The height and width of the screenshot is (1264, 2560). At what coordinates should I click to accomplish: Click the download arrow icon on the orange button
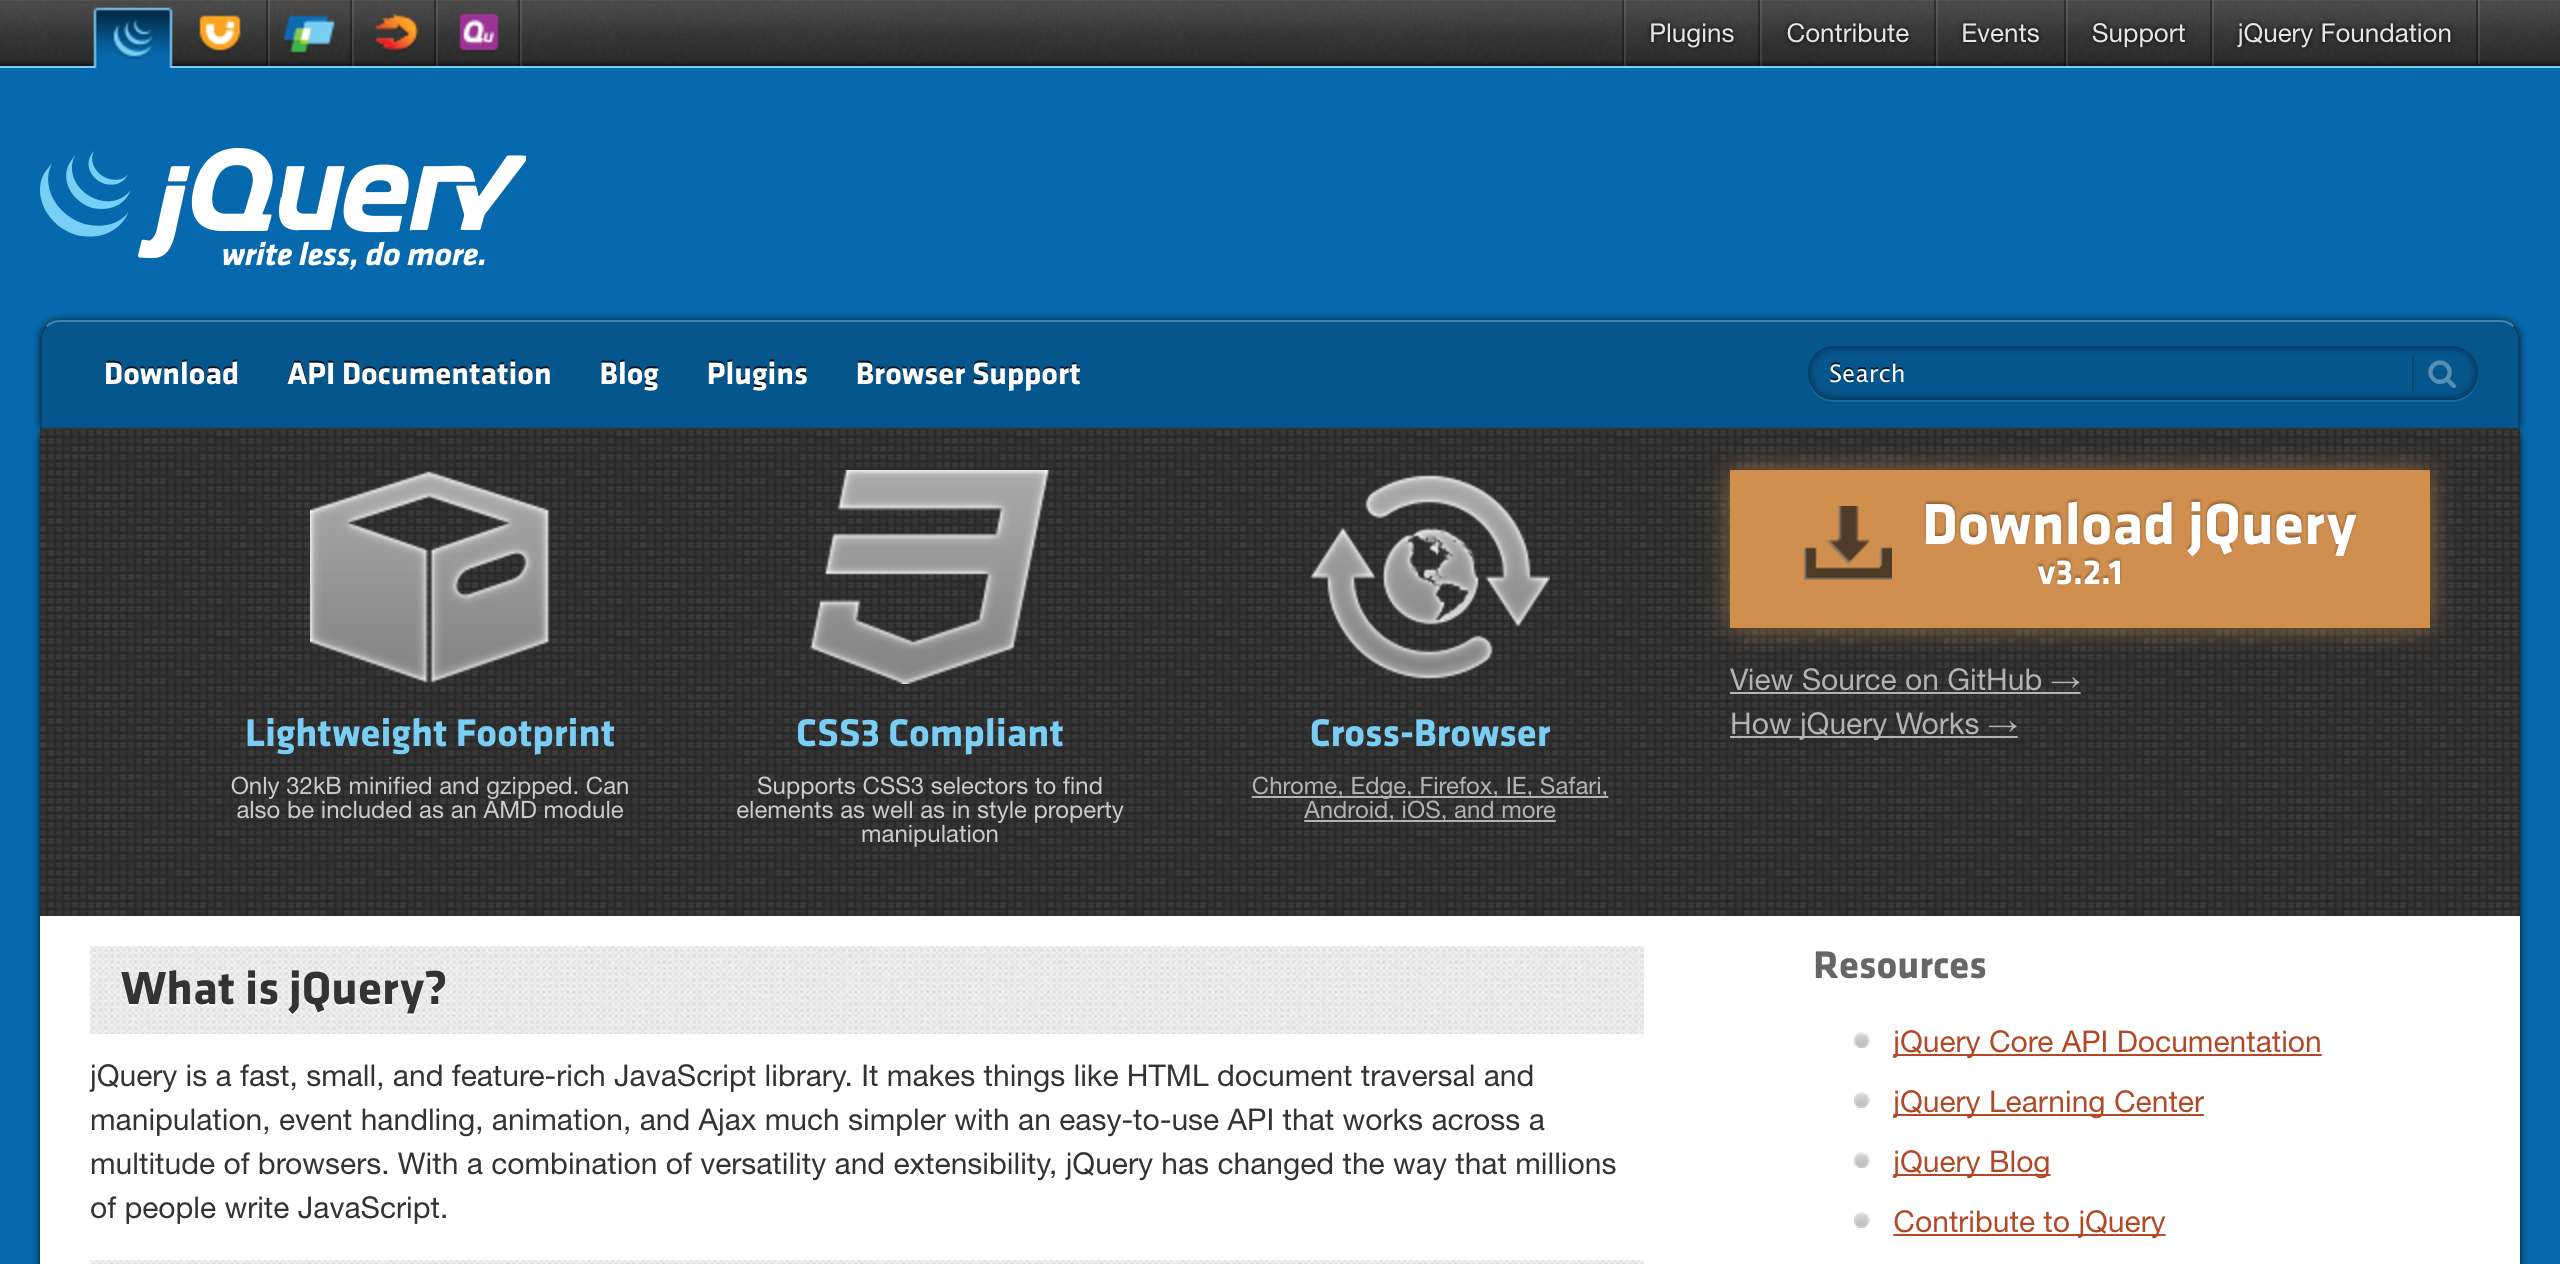point(1849,547)
